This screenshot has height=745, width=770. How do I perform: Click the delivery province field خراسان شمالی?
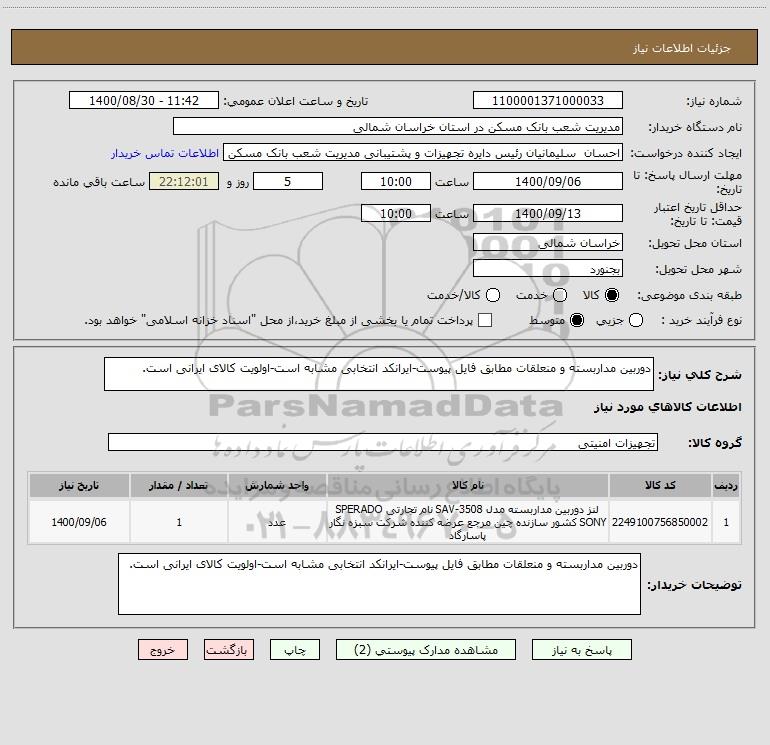(x=548, y=243)
